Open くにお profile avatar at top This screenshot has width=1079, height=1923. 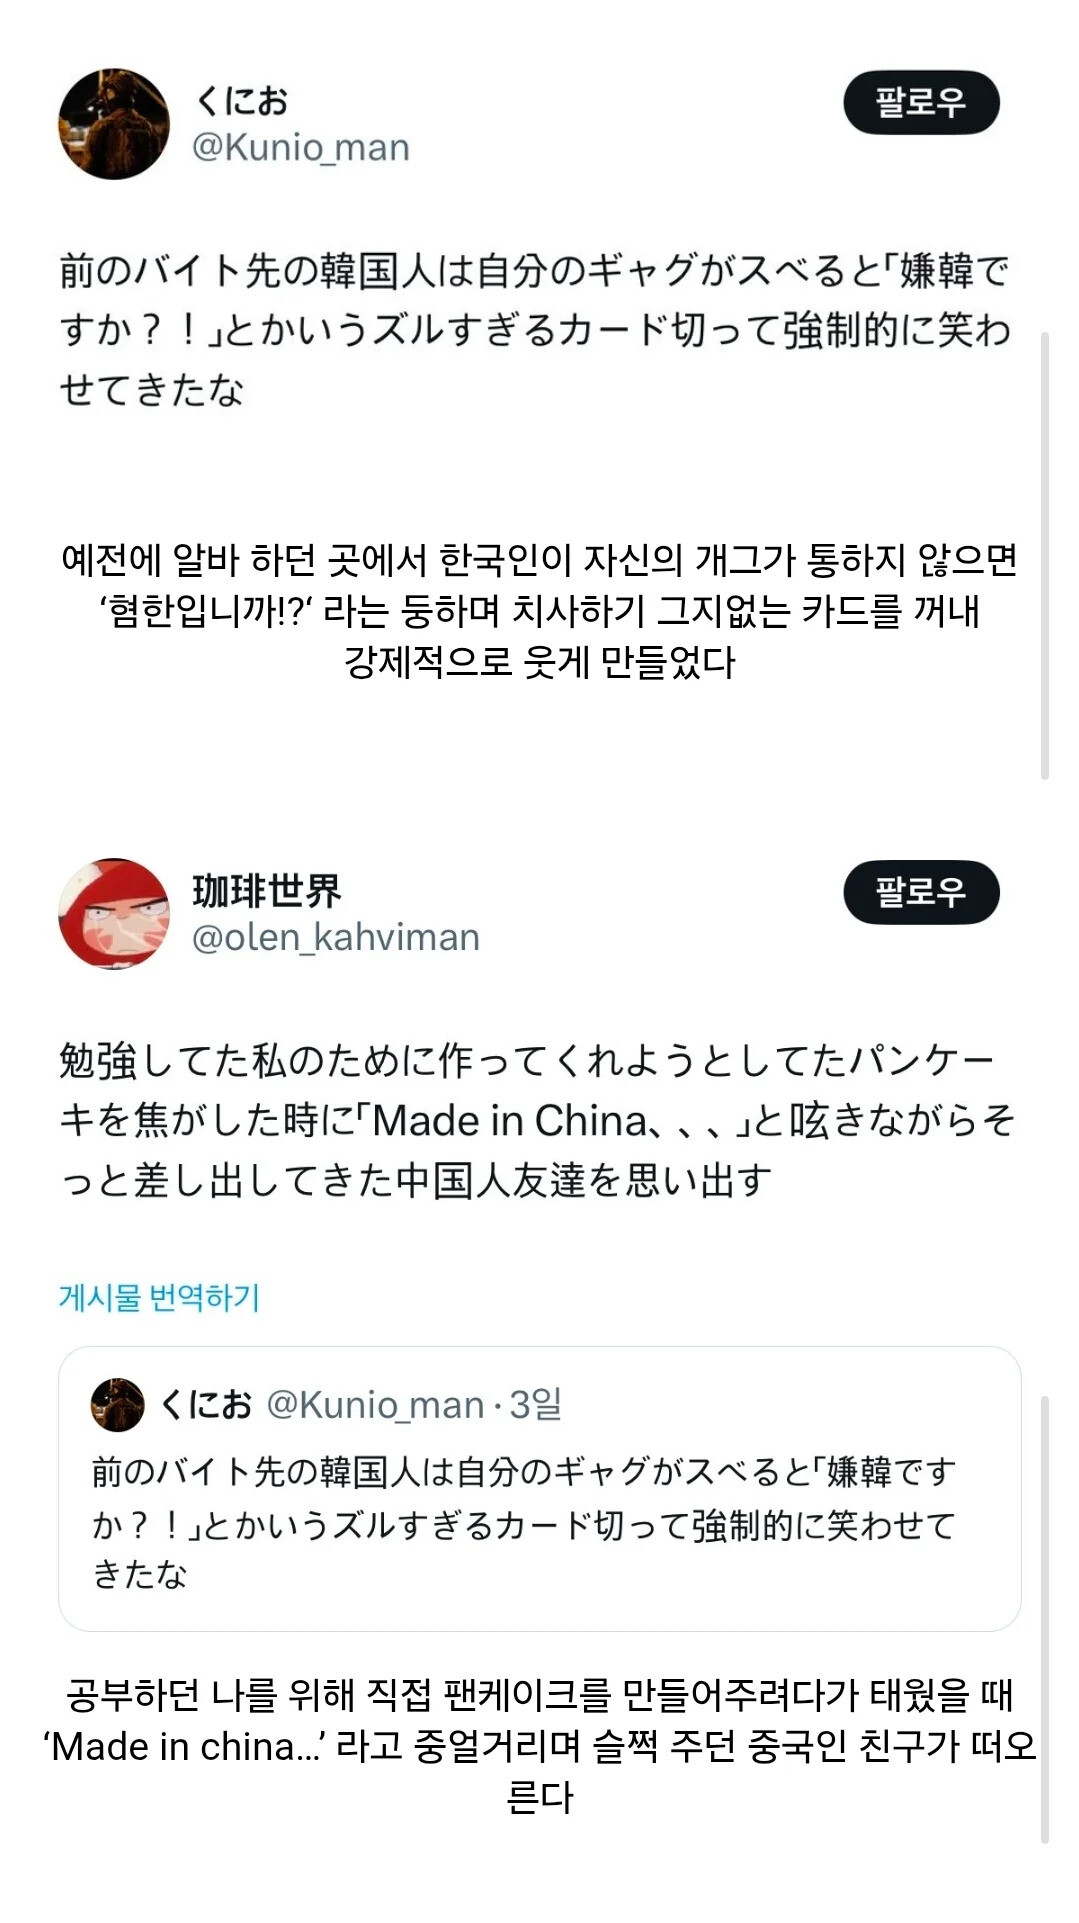click(114, 124)
